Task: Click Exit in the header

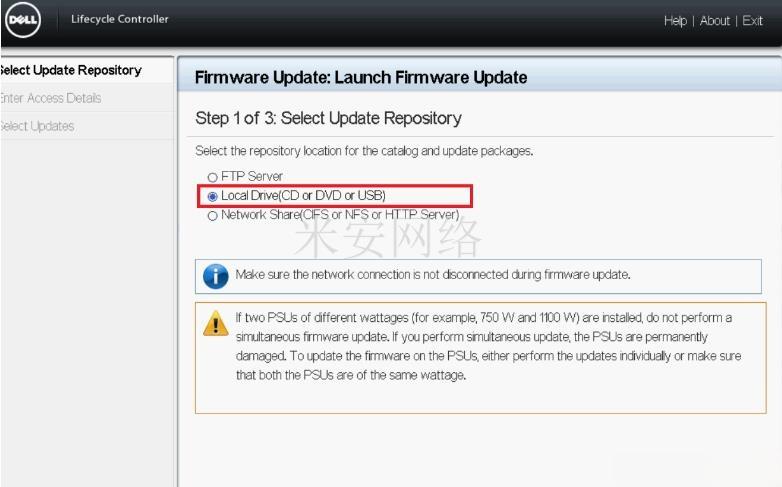Action: point(753,20)
